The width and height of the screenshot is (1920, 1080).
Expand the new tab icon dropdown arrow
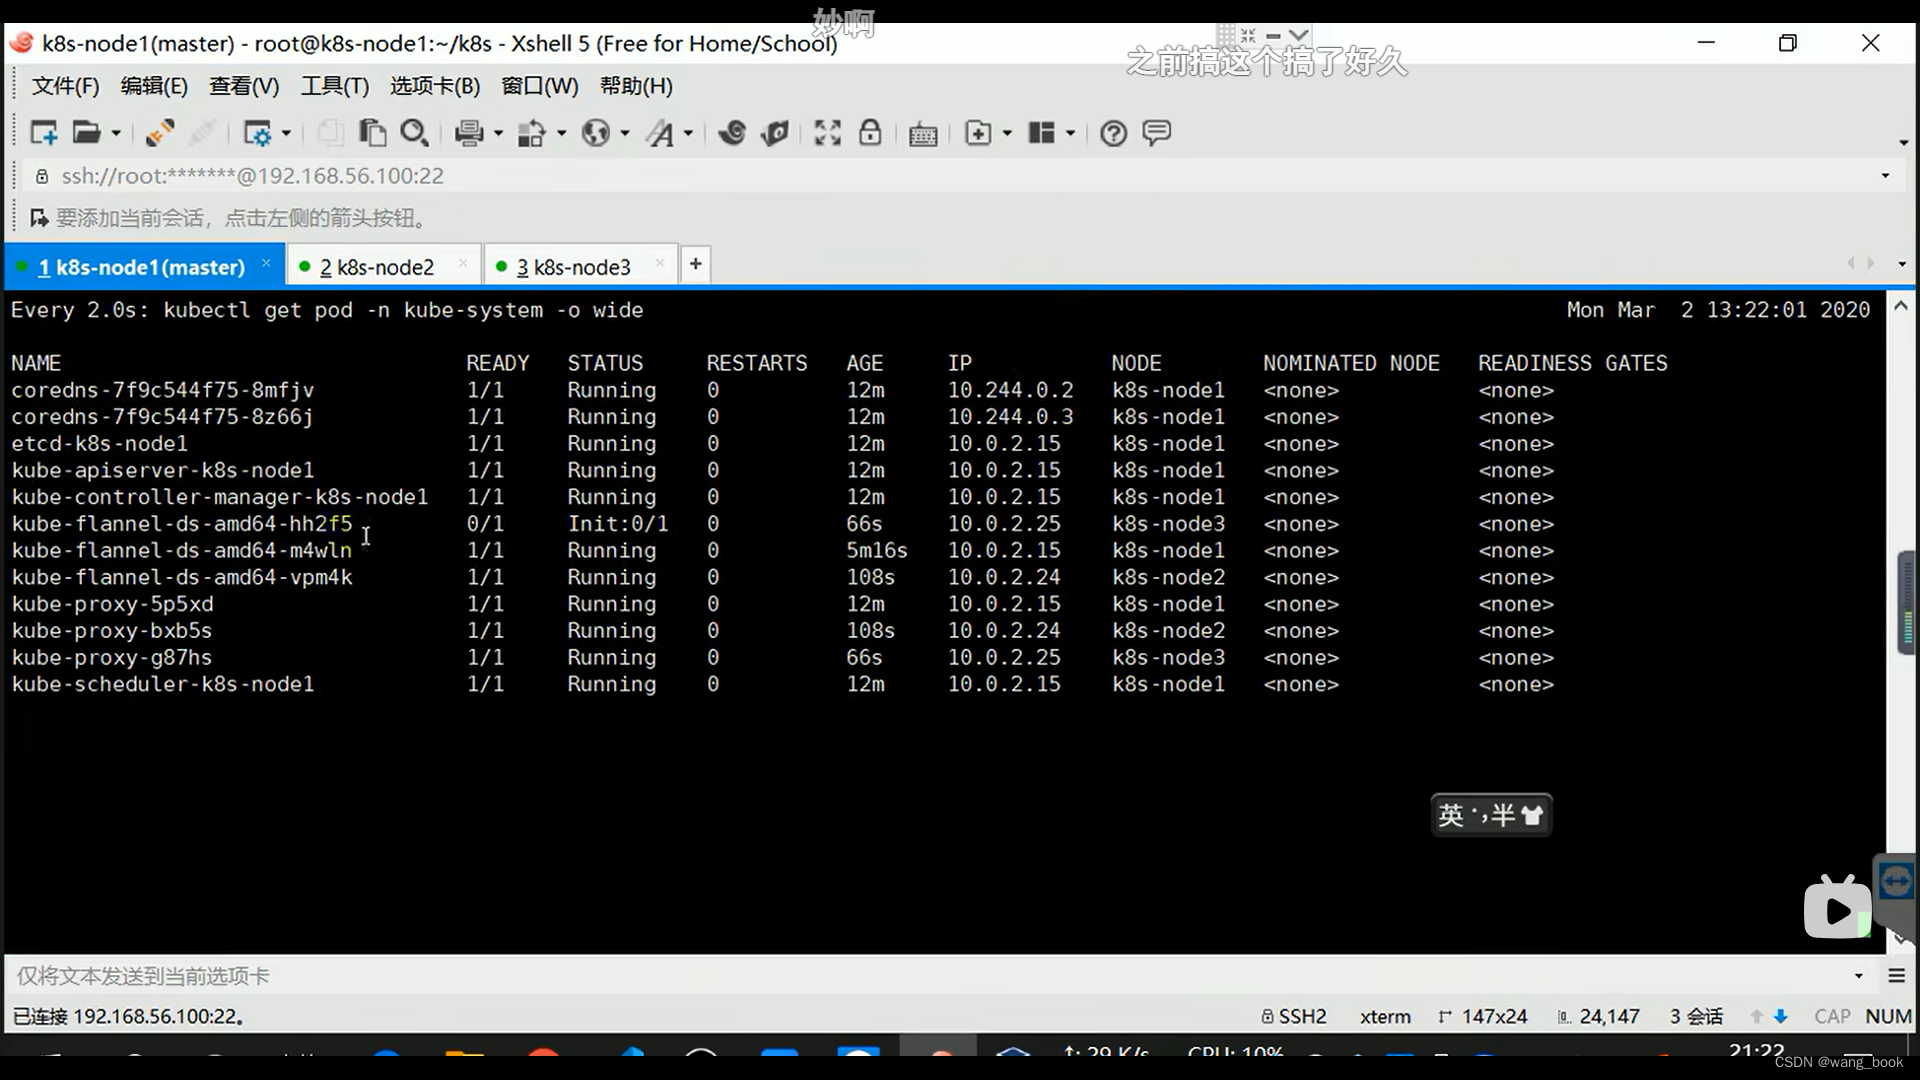(x=1007, y=133)
